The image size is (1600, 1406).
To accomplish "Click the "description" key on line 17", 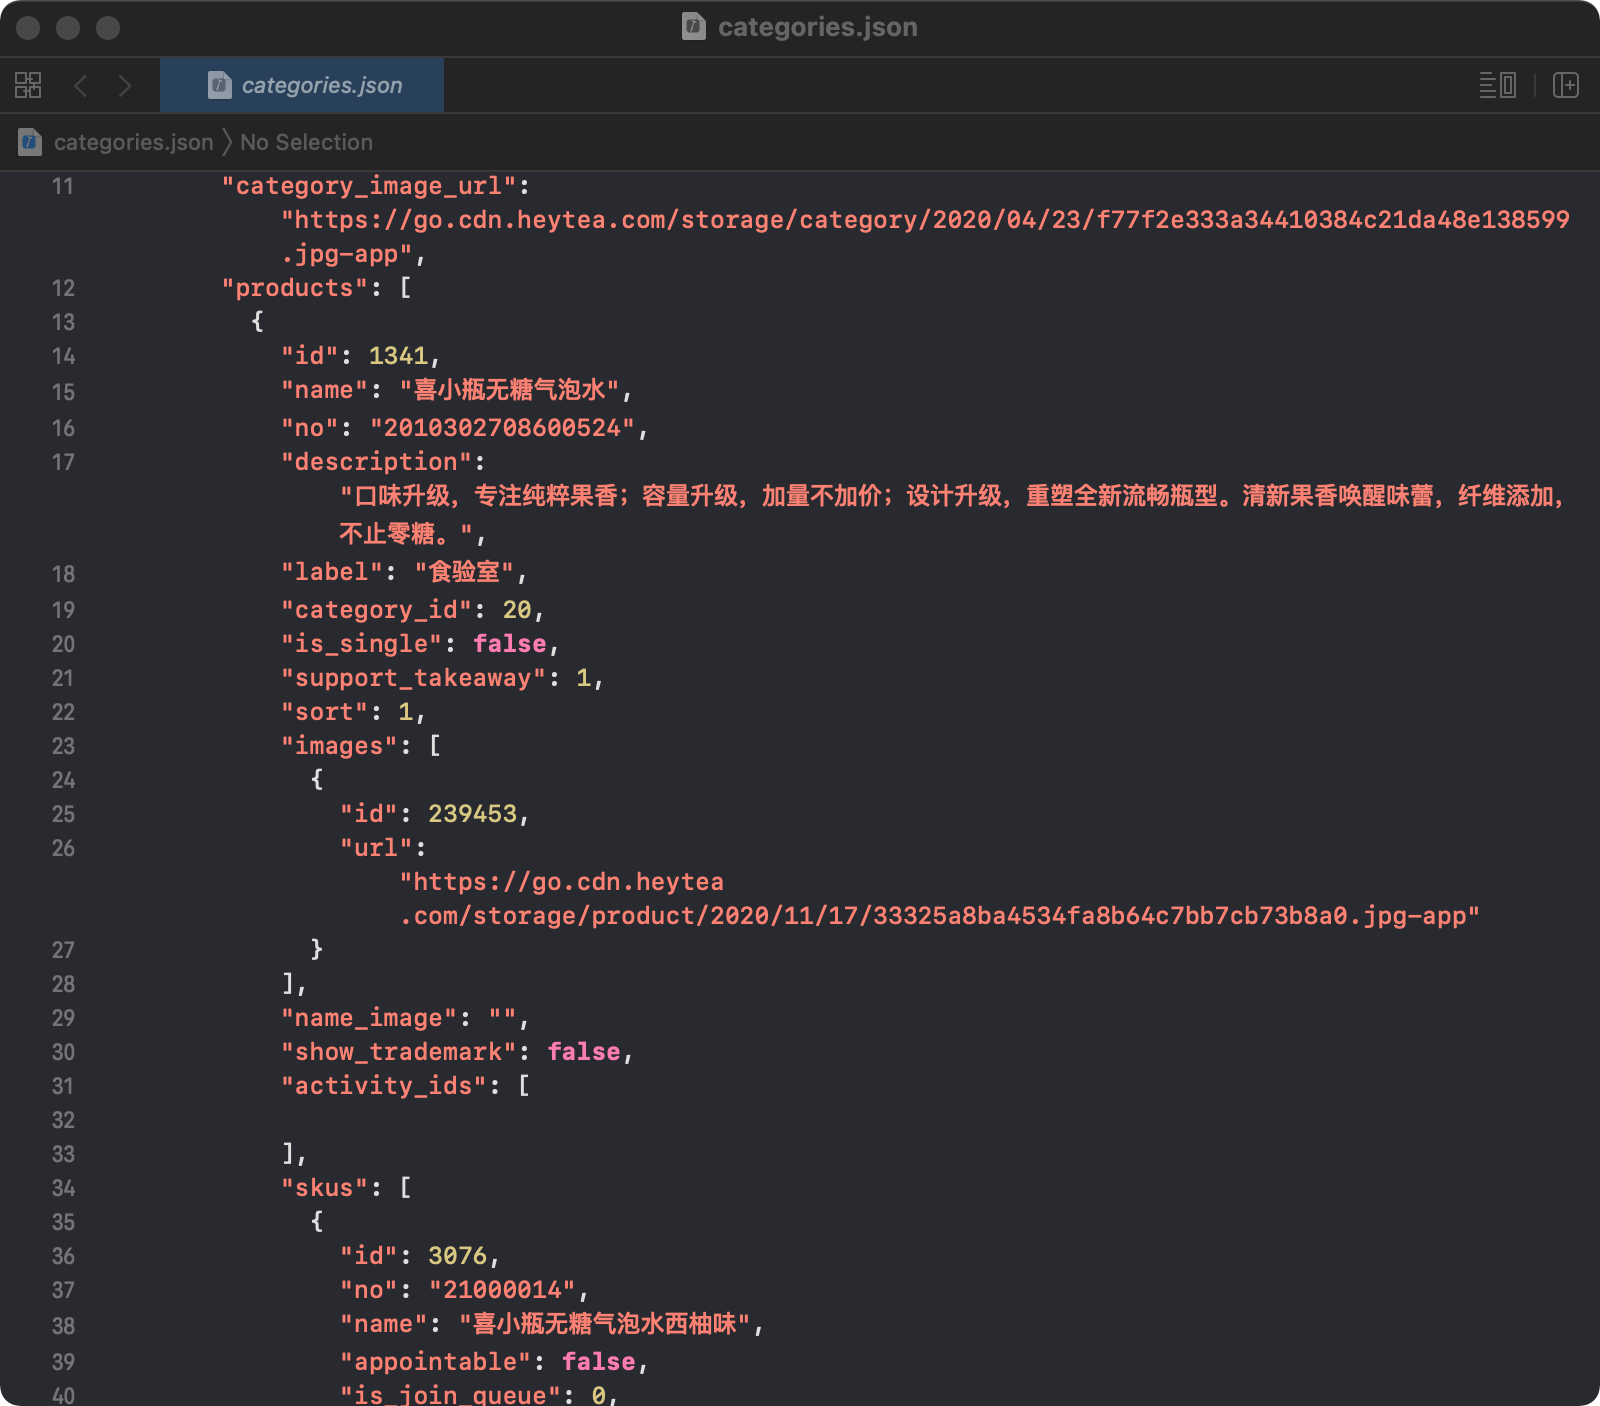I will pos(376,462).
